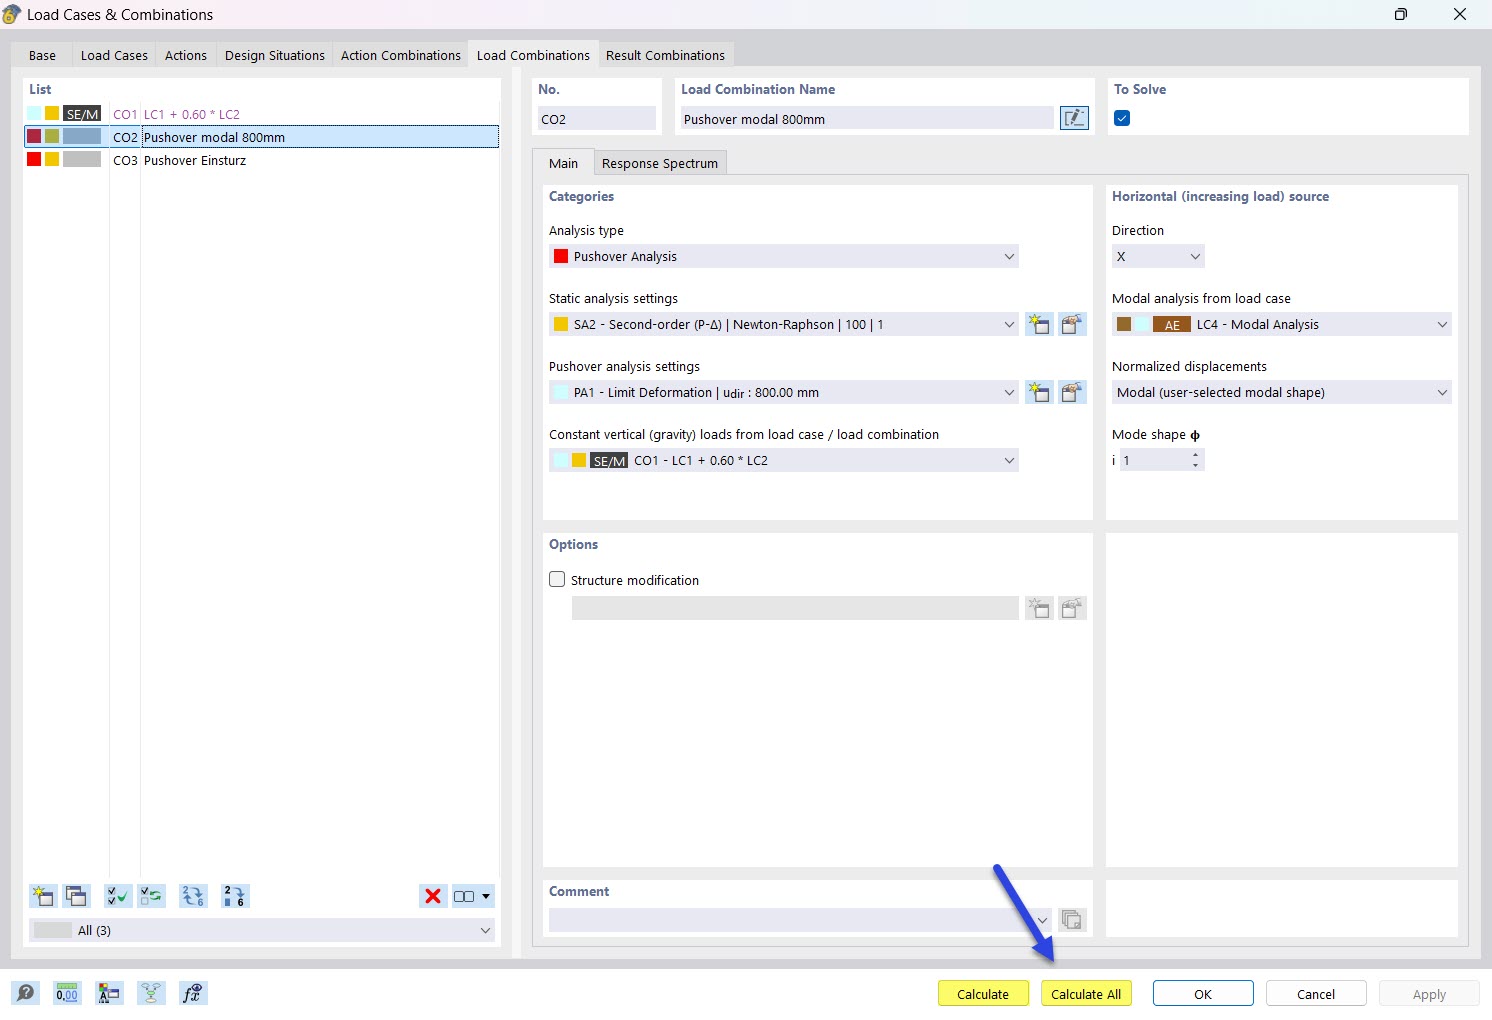Enable Structure modification option
Image resolution: width=1492 pixels, height=1020 pixels.
click(x=557, y=579)
